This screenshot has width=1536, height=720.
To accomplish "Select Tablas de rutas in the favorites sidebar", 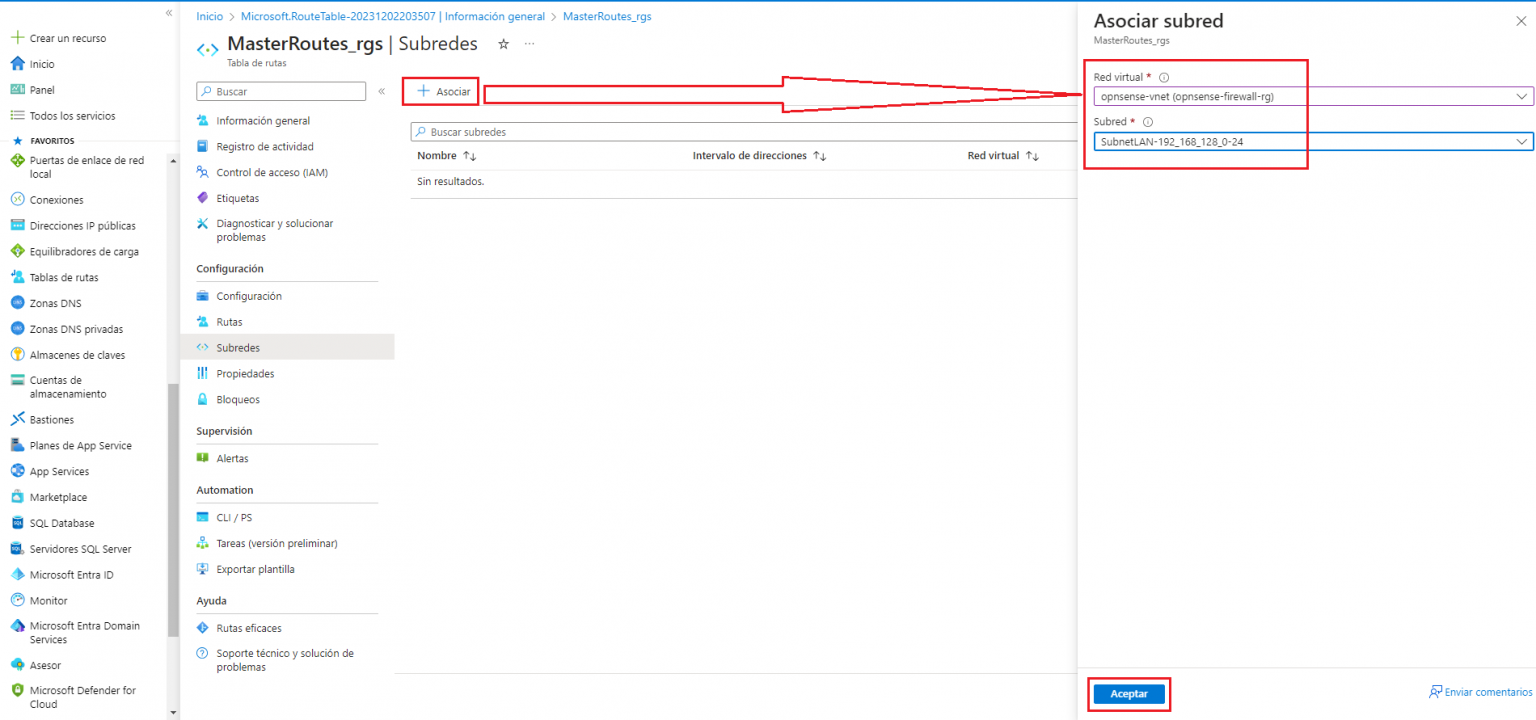I will click(x=64, y=277).
